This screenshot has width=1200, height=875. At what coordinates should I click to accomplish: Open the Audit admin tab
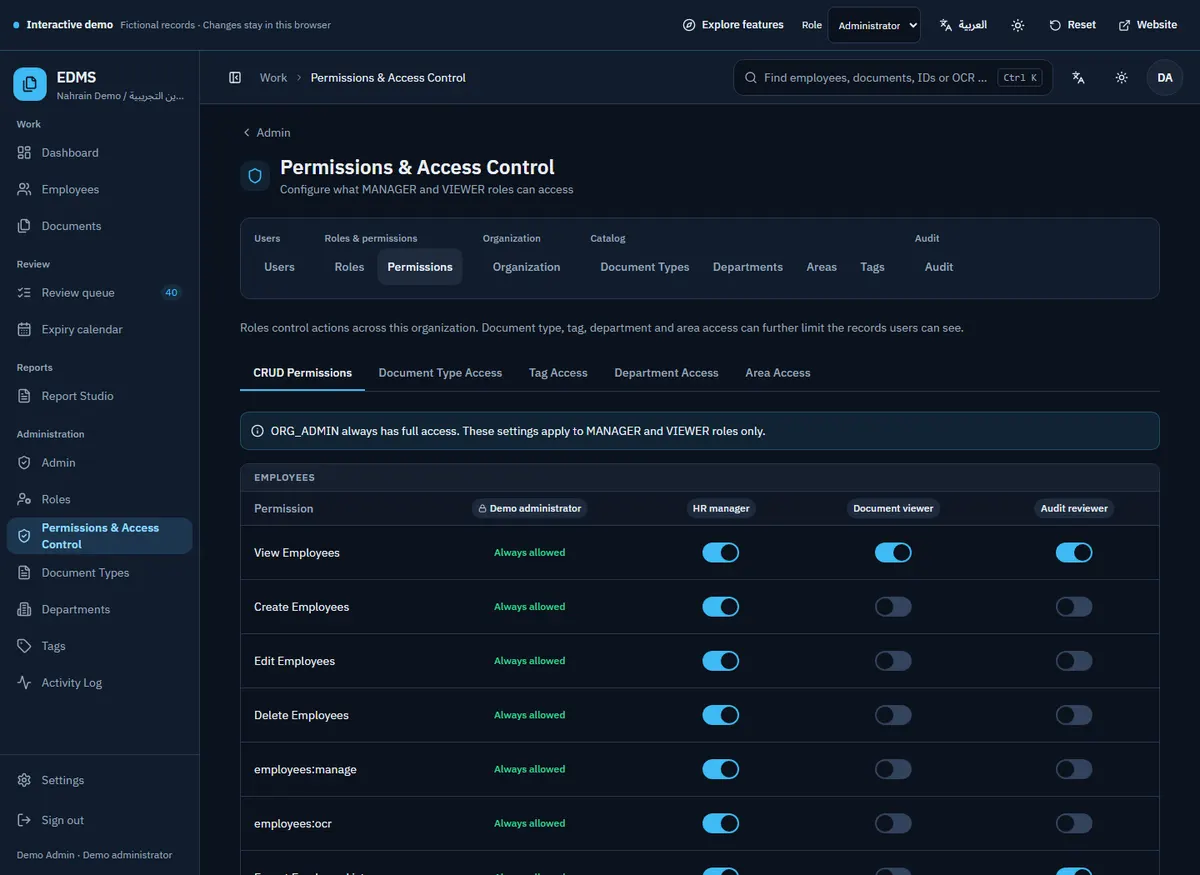(939, 267)
